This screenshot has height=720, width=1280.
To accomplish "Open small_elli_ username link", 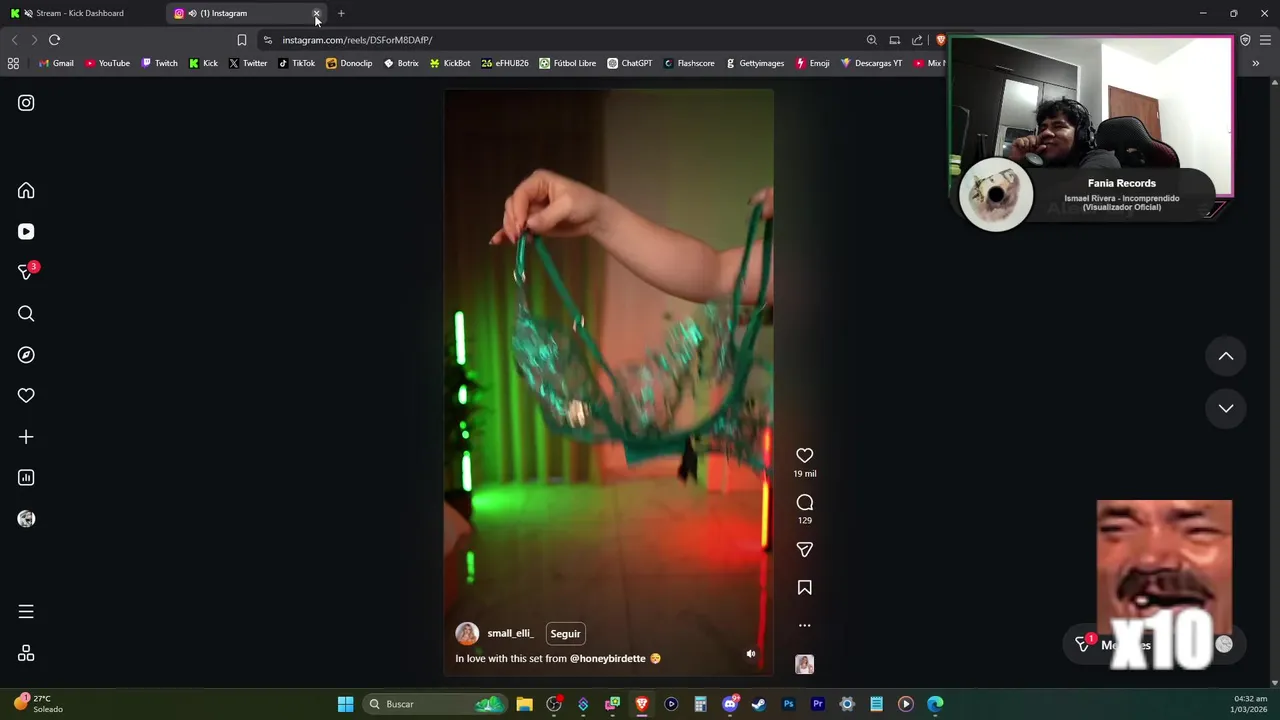I will [x=510, y=633].
